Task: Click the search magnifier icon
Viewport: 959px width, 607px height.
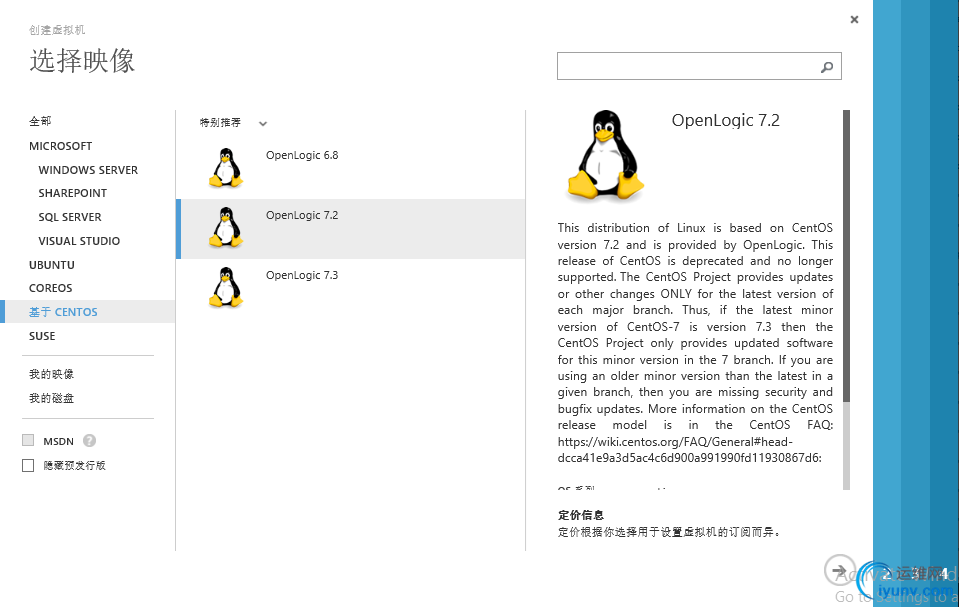Action: (x=827, y=67)
